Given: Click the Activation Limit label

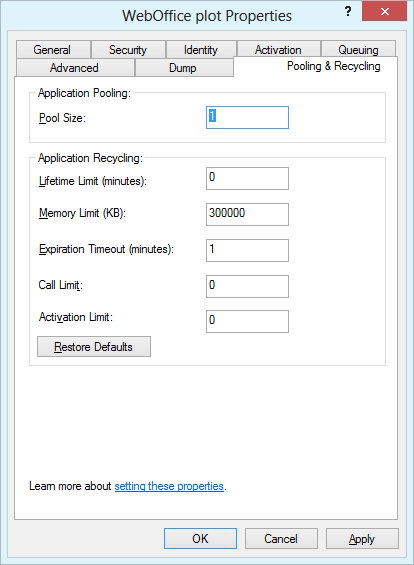Looking at the screenshot, I should 76,317.
